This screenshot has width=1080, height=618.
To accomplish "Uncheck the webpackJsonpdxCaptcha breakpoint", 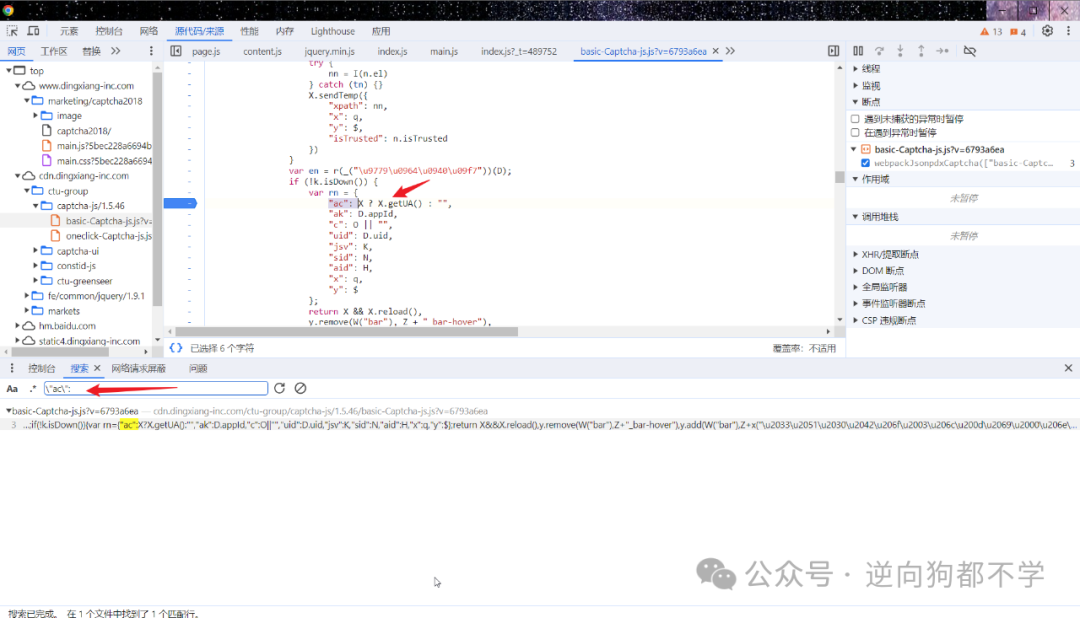I will (866, 163).
